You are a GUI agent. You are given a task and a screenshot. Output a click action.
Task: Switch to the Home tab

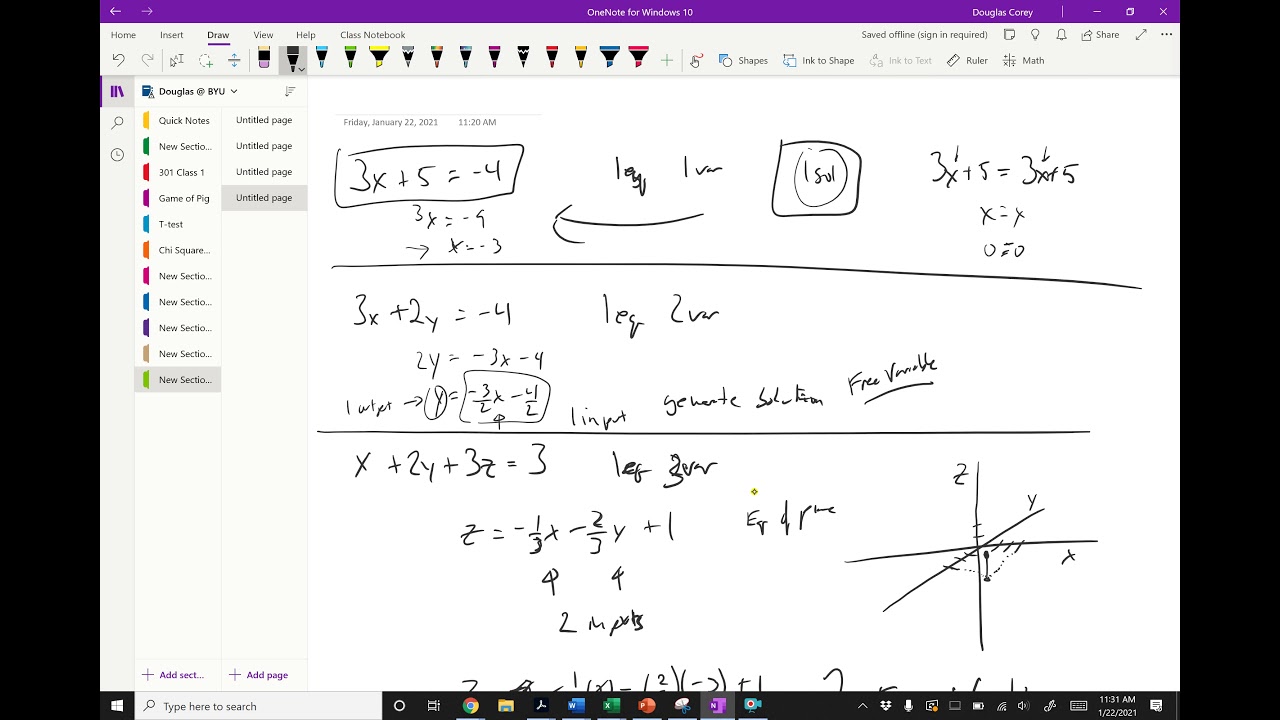coord(123,35)
